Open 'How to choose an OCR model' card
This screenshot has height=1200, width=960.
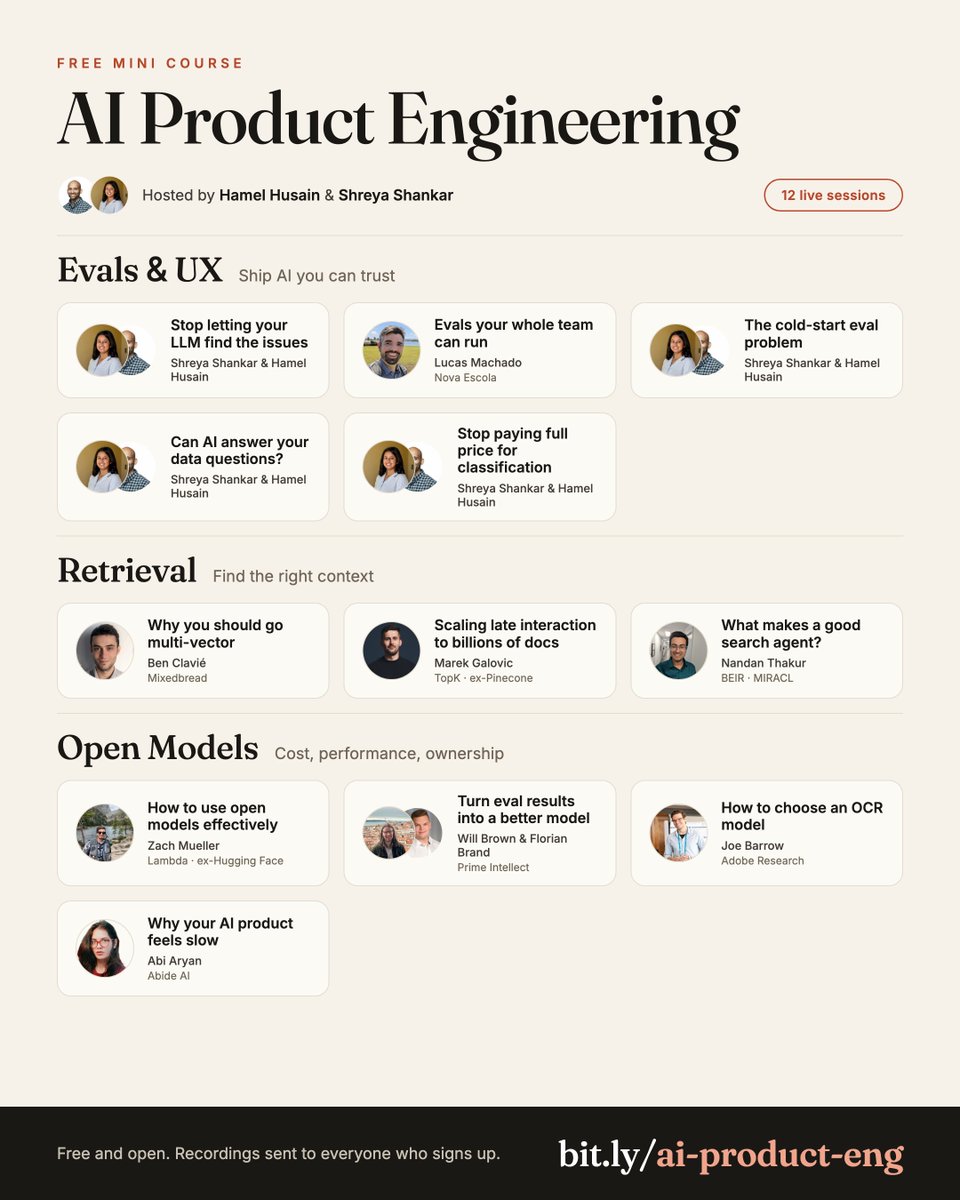pos(766,833)
